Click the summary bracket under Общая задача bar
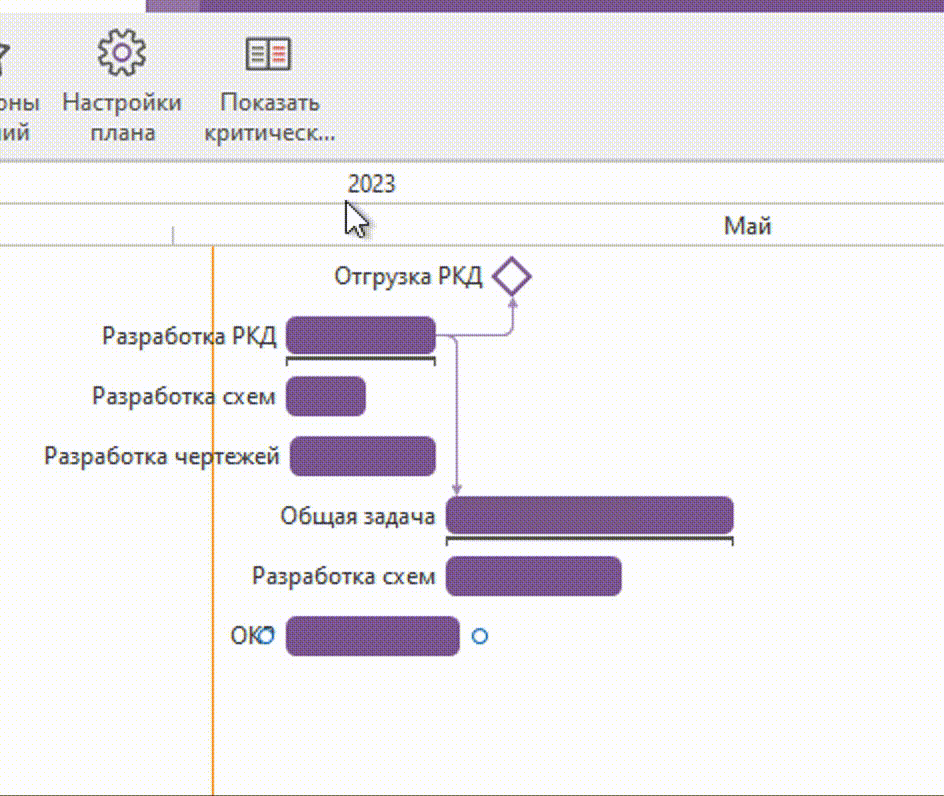 click(x=589, y=539)
